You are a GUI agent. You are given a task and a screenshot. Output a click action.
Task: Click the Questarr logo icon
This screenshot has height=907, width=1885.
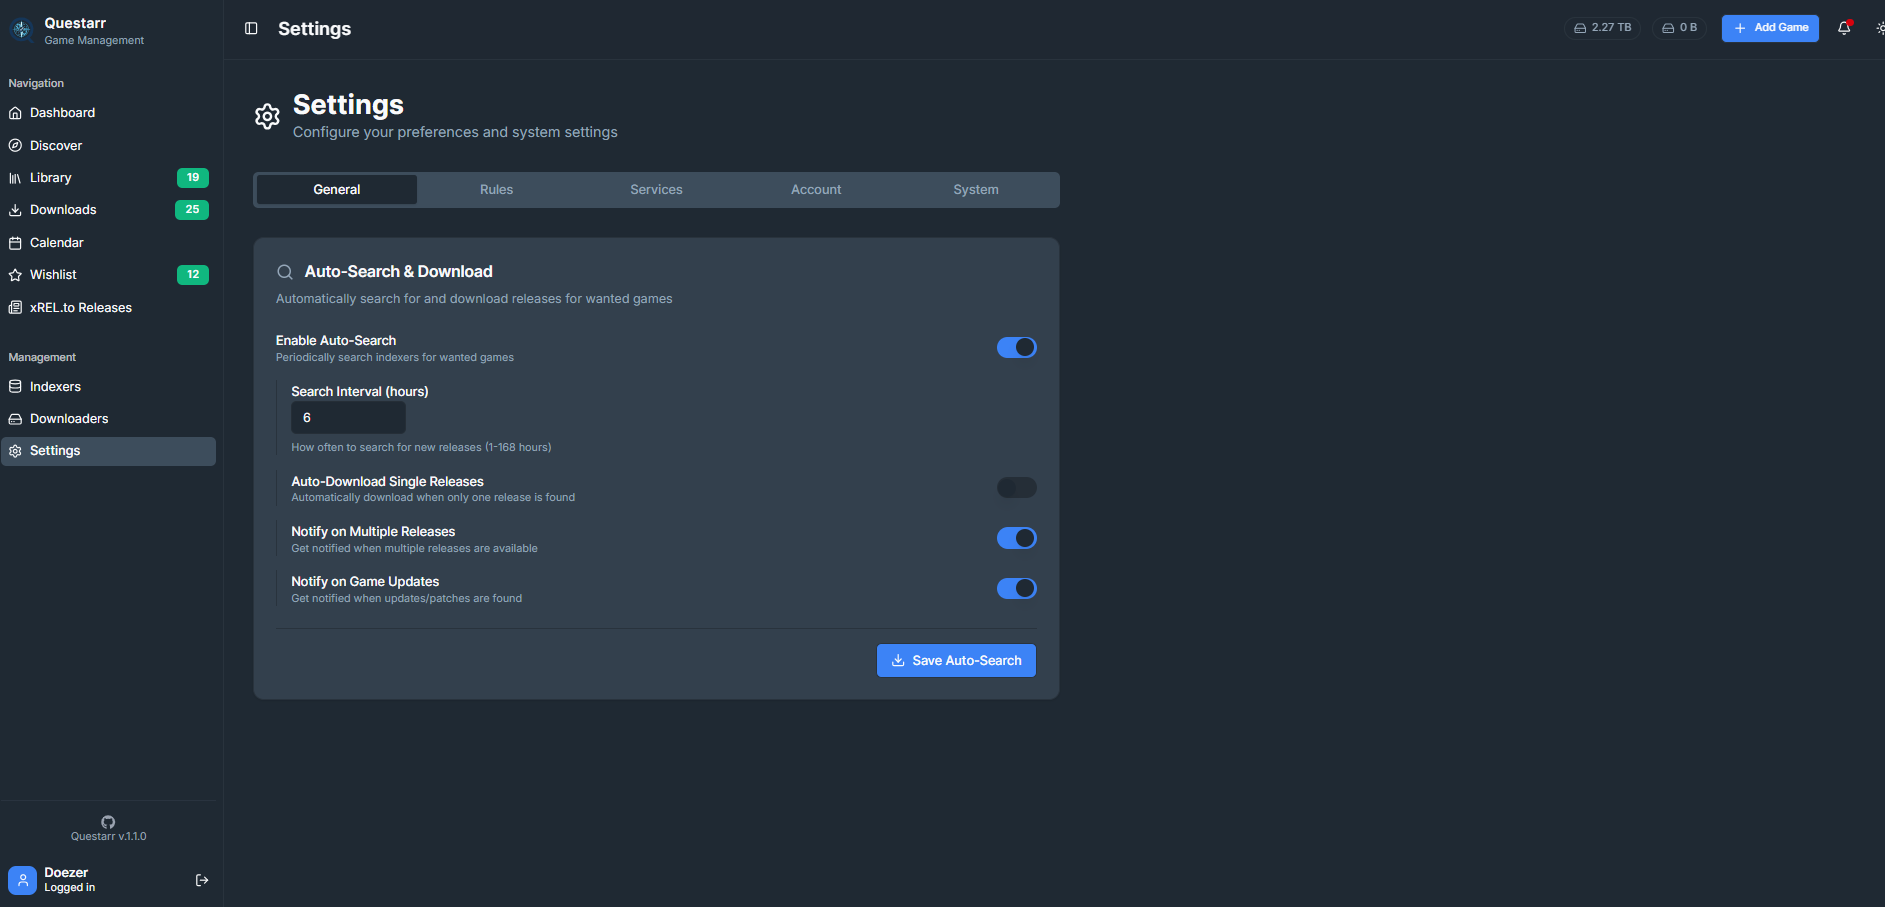tap(21, 30)
